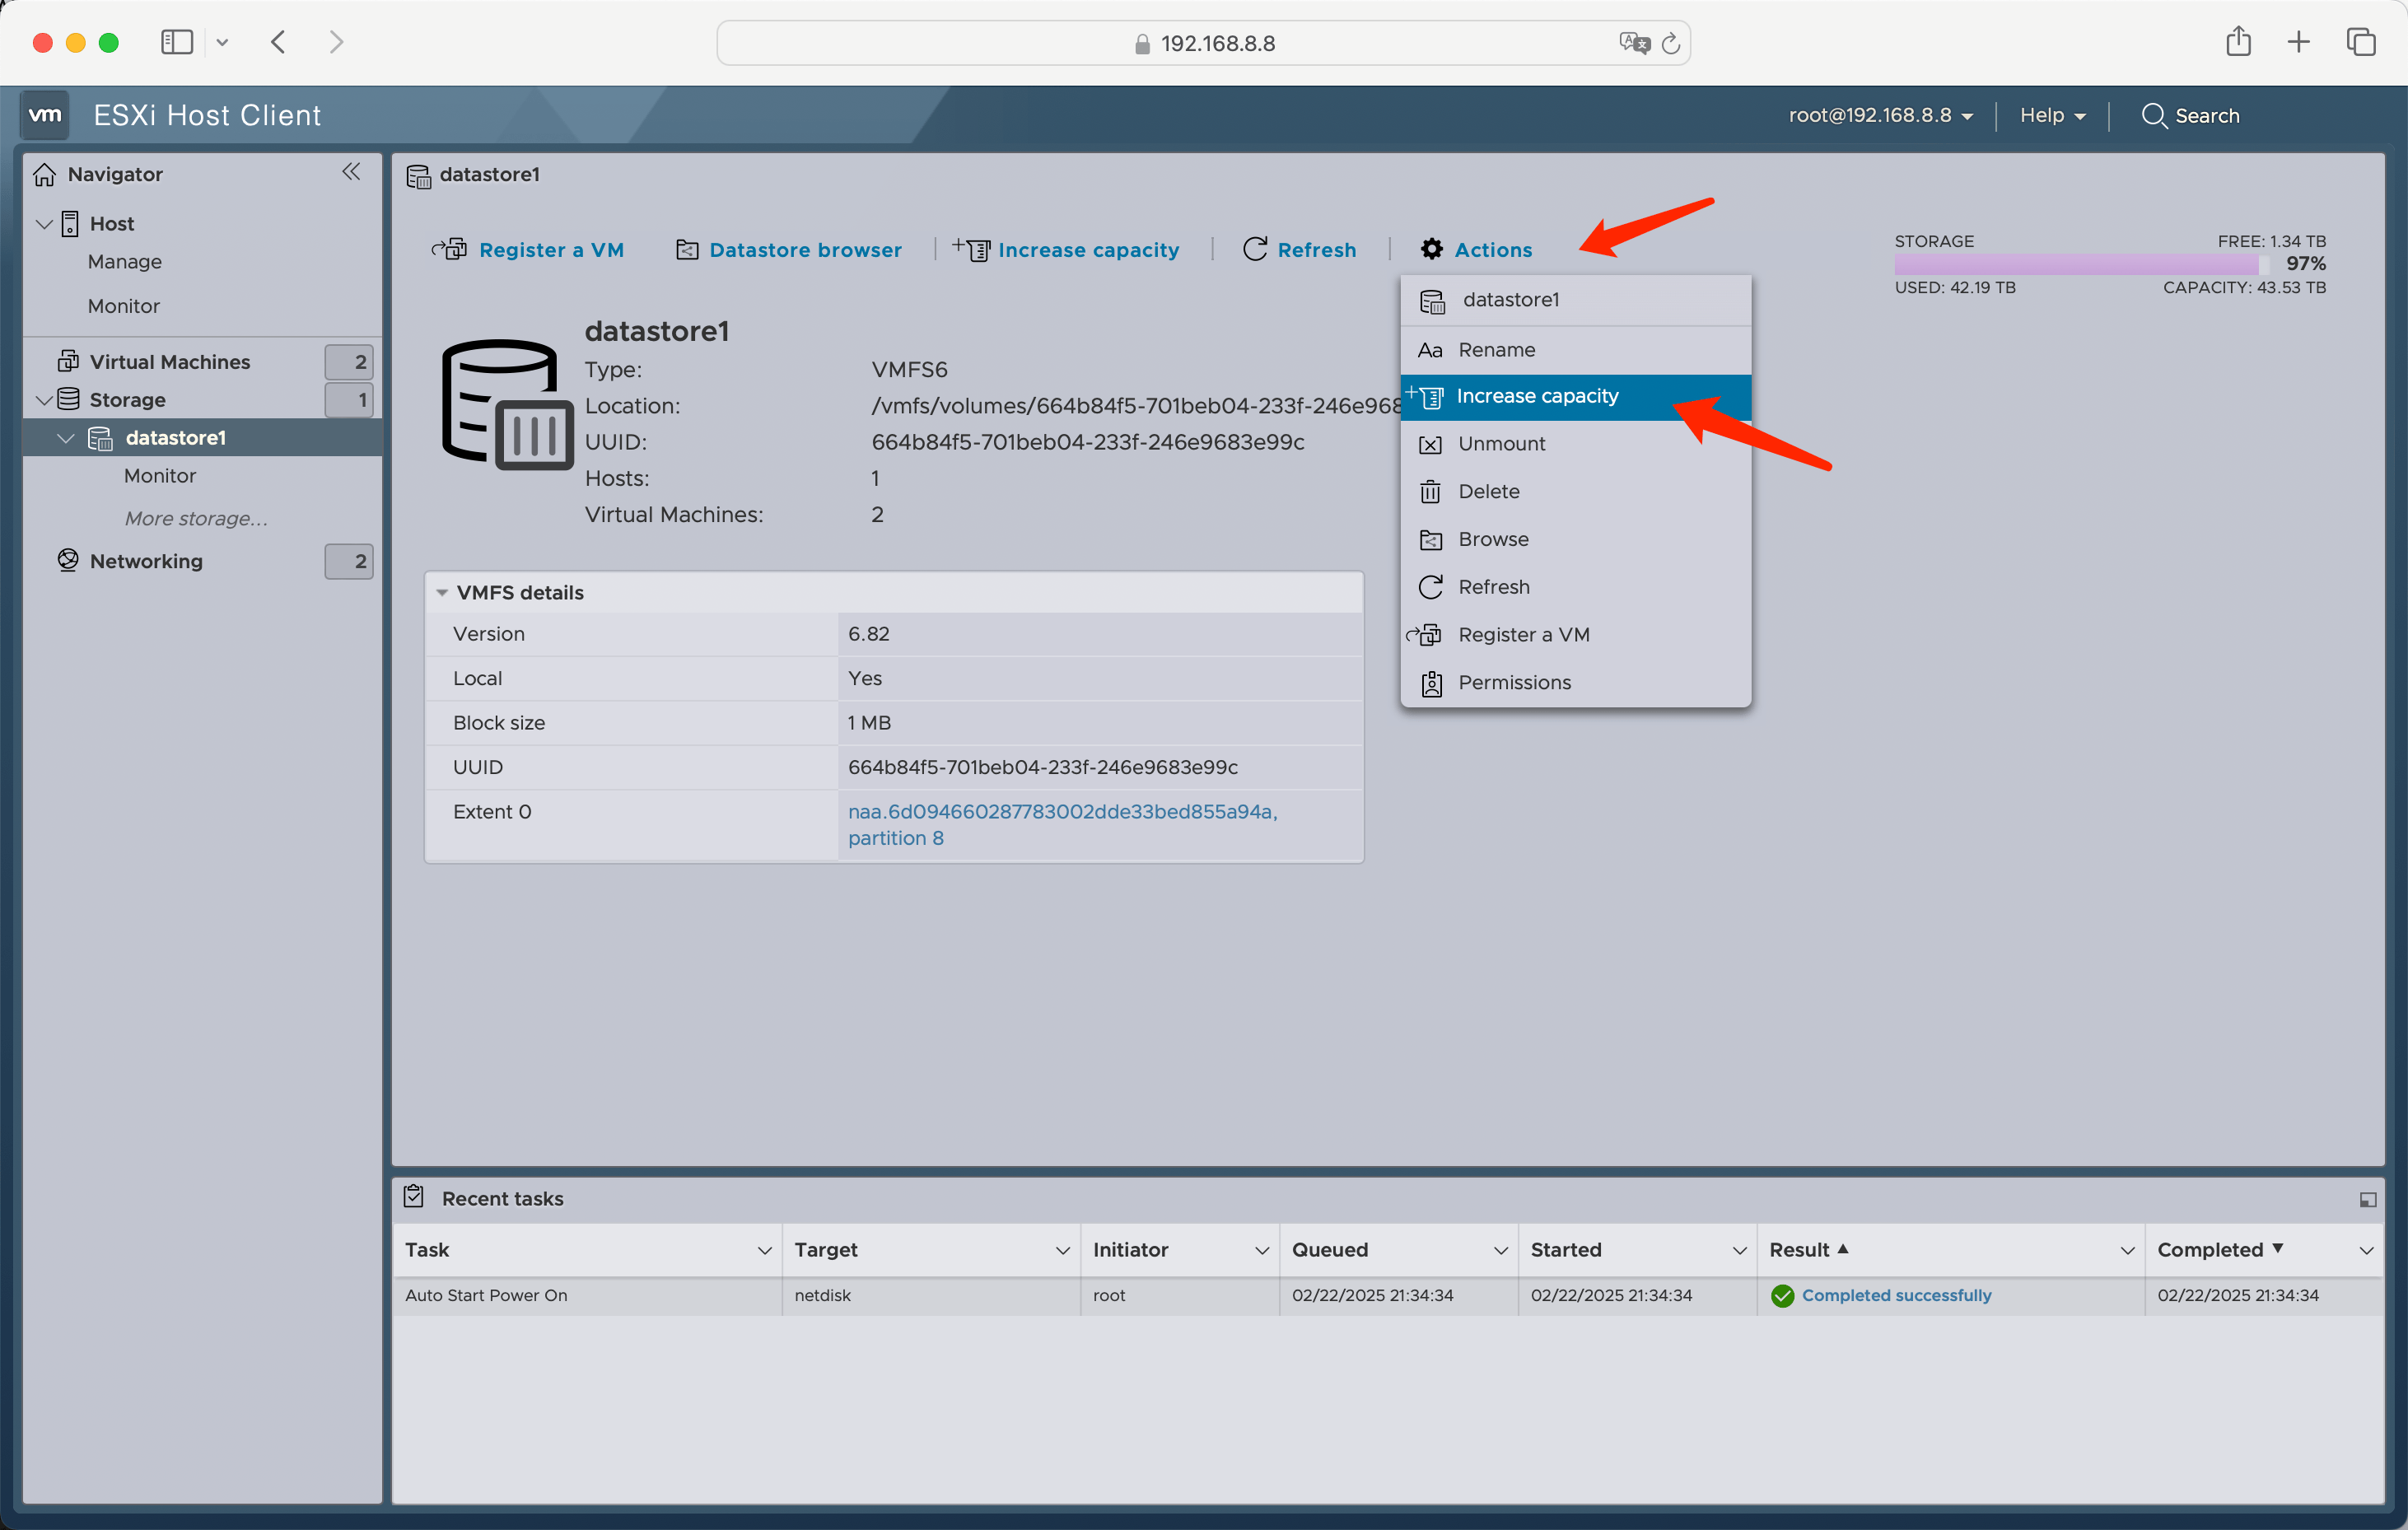Click the Storage stack icon in Navigator
Viewport: 2408px width, 1530px height.
[68, 399]
